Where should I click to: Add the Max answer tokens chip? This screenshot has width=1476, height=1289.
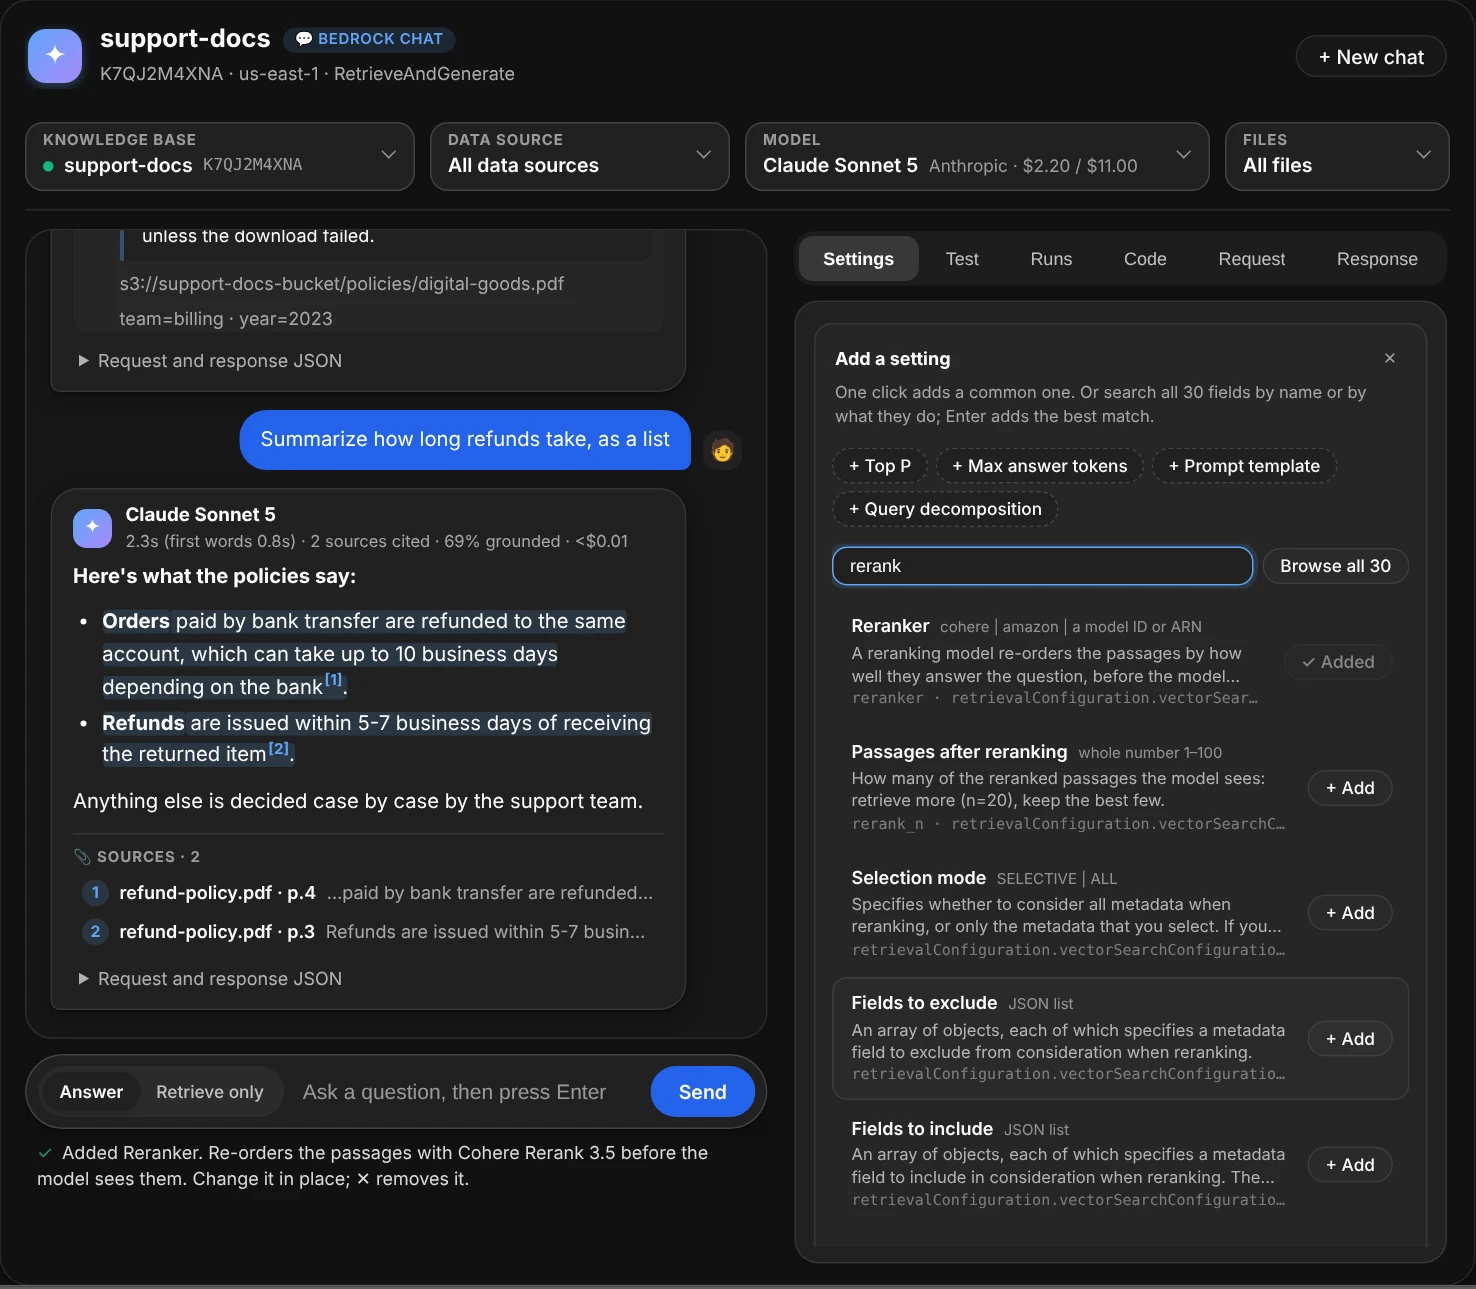1039,466
